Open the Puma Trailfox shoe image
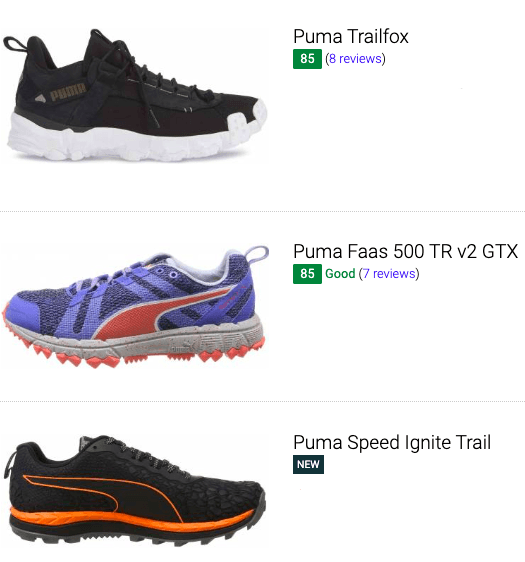 135,95
